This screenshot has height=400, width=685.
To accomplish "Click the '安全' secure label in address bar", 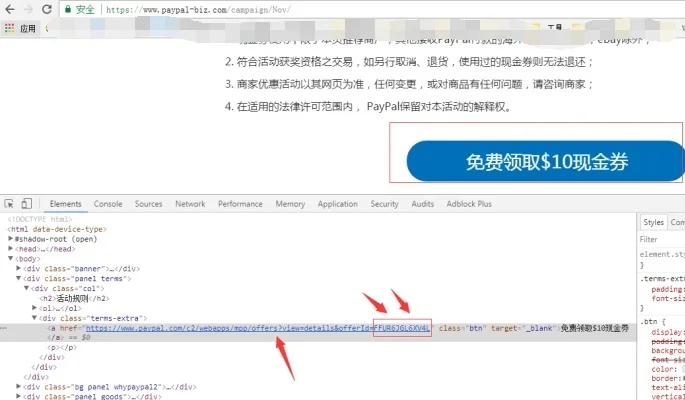I will (85, 10).
